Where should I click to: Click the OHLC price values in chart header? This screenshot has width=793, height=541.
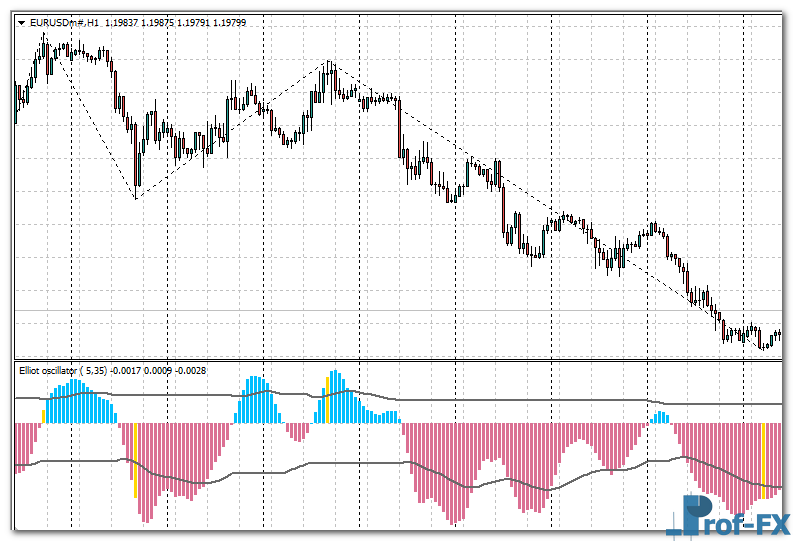(168, 22)
